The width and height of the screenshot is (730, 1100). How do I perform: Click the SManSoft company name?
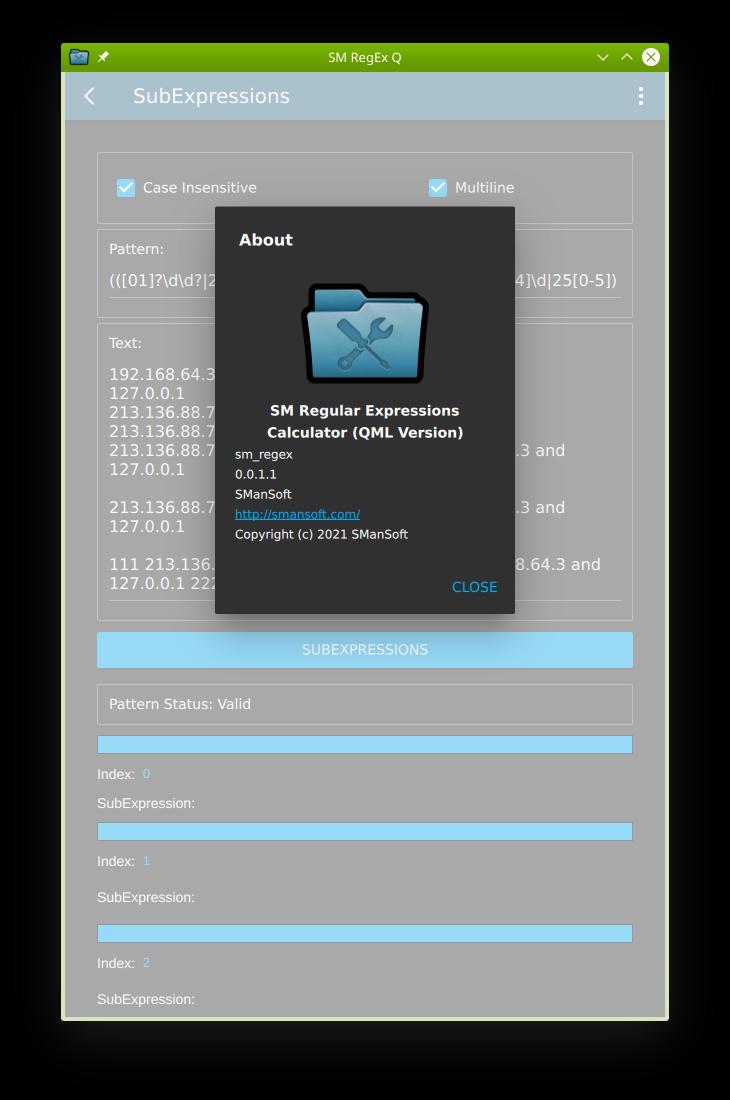[263, 495]
